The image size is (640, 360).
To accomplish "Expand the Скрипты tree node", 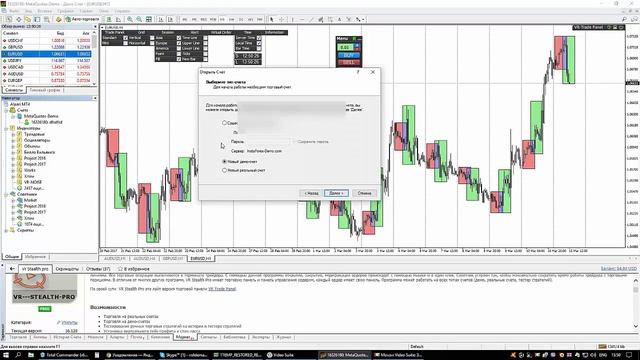I will [7, 230].
